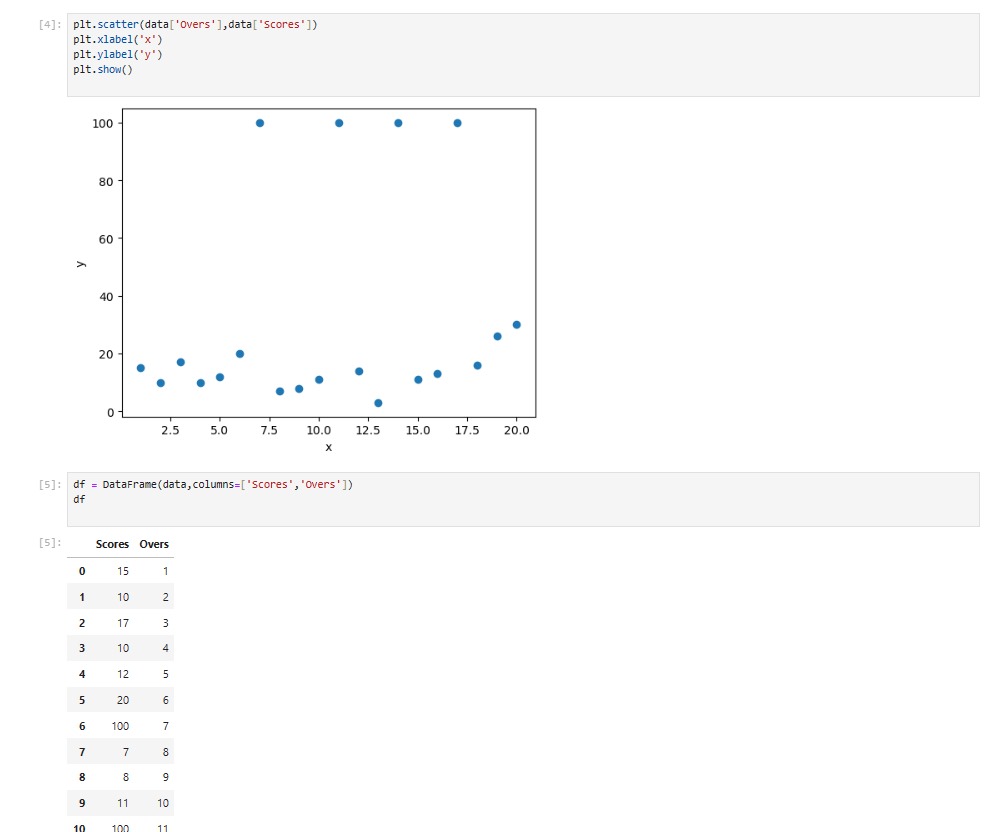Click Overs value 10 in row 9
This screenshot has height=832, width=987.
tap(163, 803)
